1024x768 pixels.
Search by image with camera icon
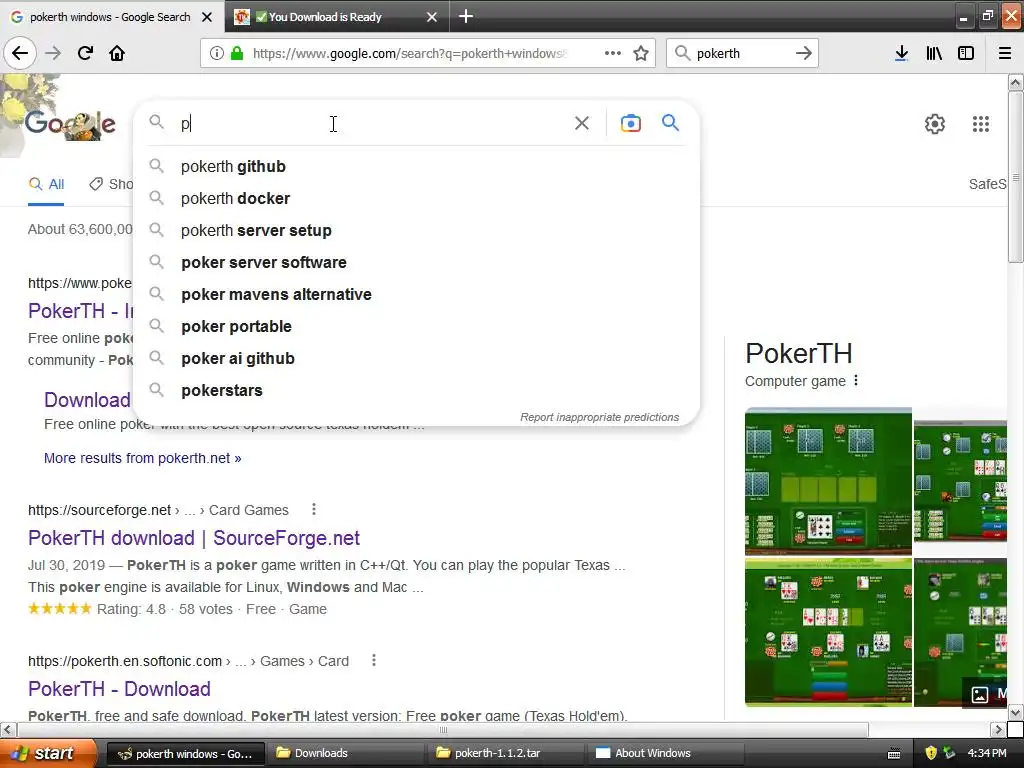(x=630, y=123)
